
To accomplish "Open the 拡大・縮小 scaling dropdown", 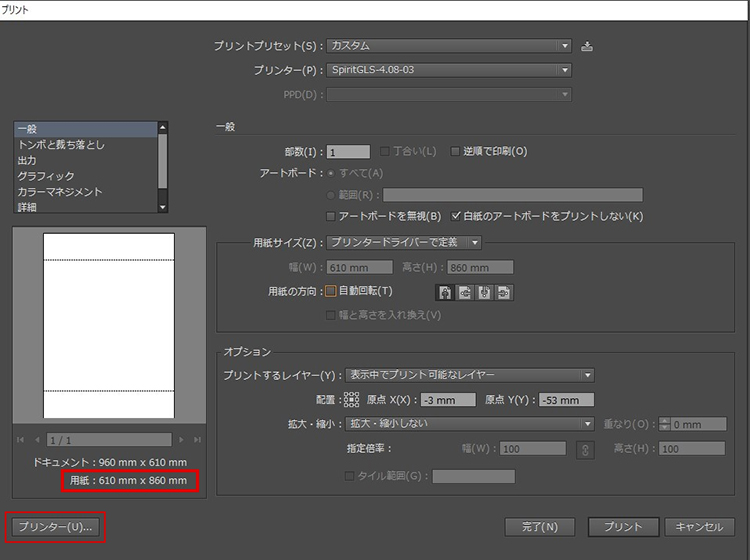I will click(470, 424).
